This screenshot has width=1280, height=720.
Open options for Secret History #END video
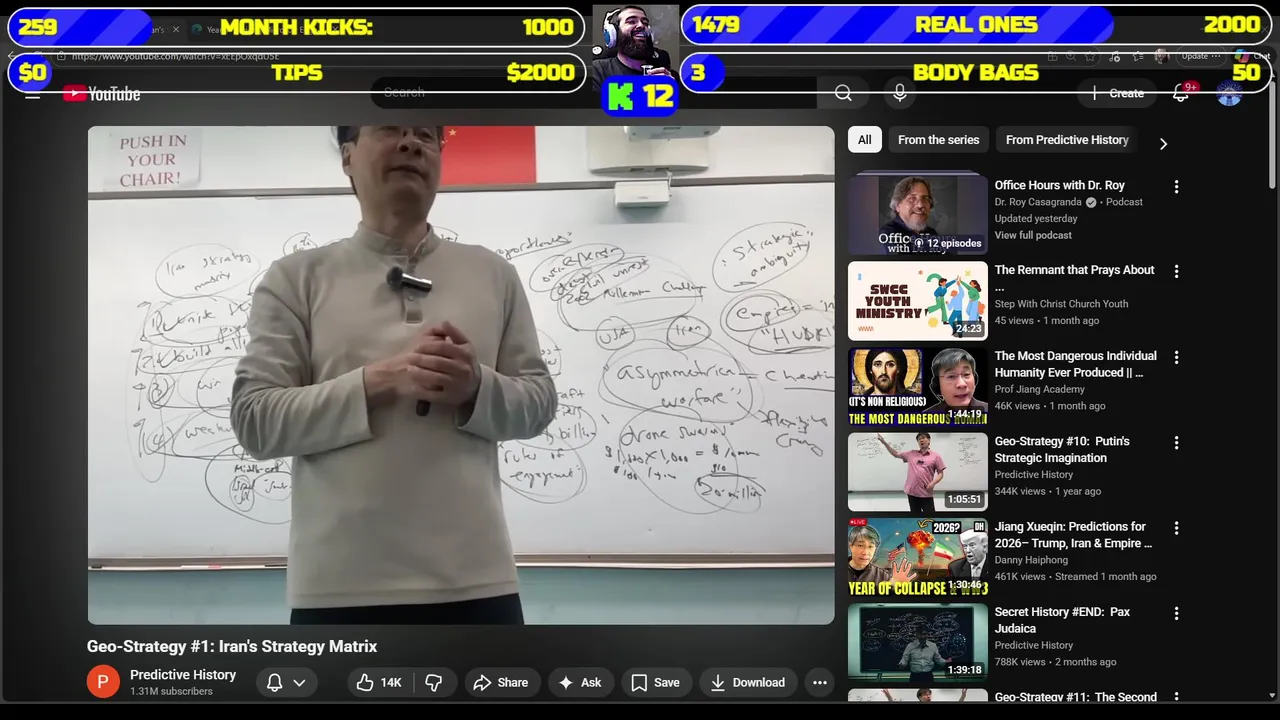tap(1176, 613)
